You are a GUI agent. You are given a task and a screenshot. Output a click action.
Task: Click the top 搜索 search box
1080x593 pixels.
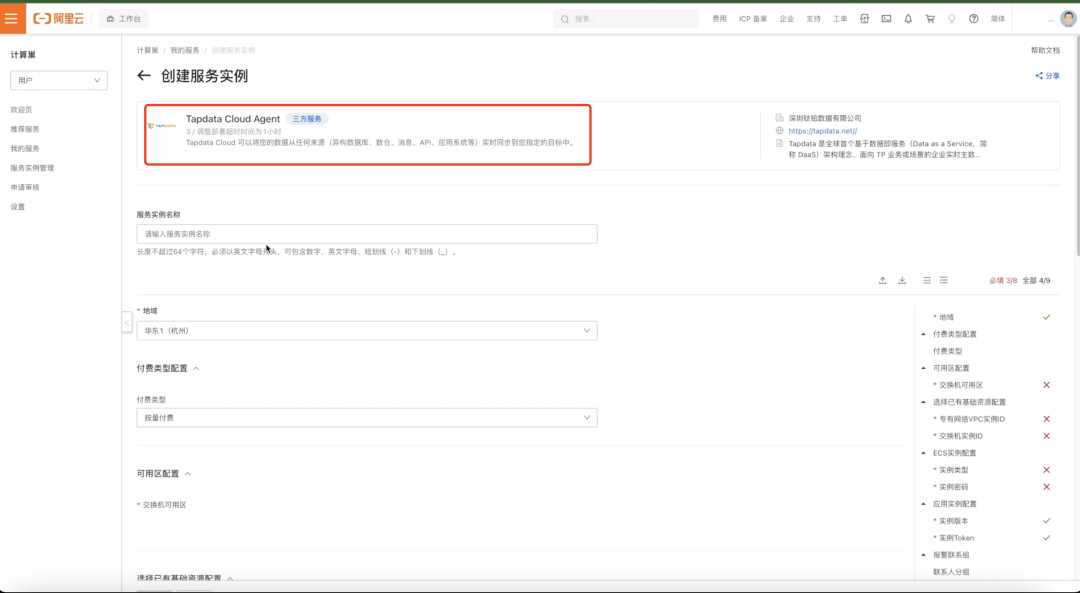point(625,19)
